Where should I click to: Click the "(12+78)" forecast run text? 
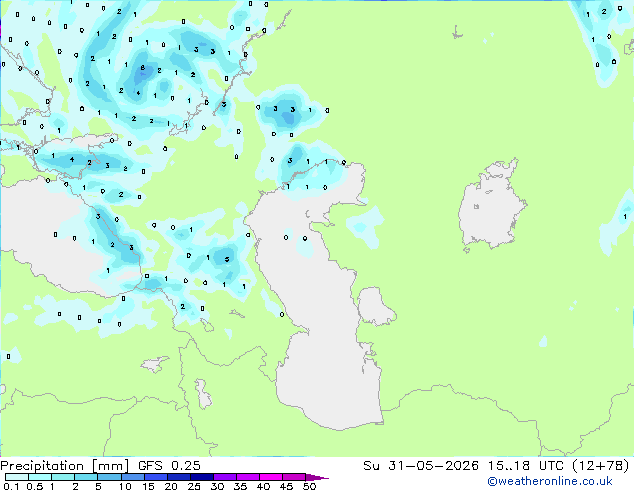600,465
